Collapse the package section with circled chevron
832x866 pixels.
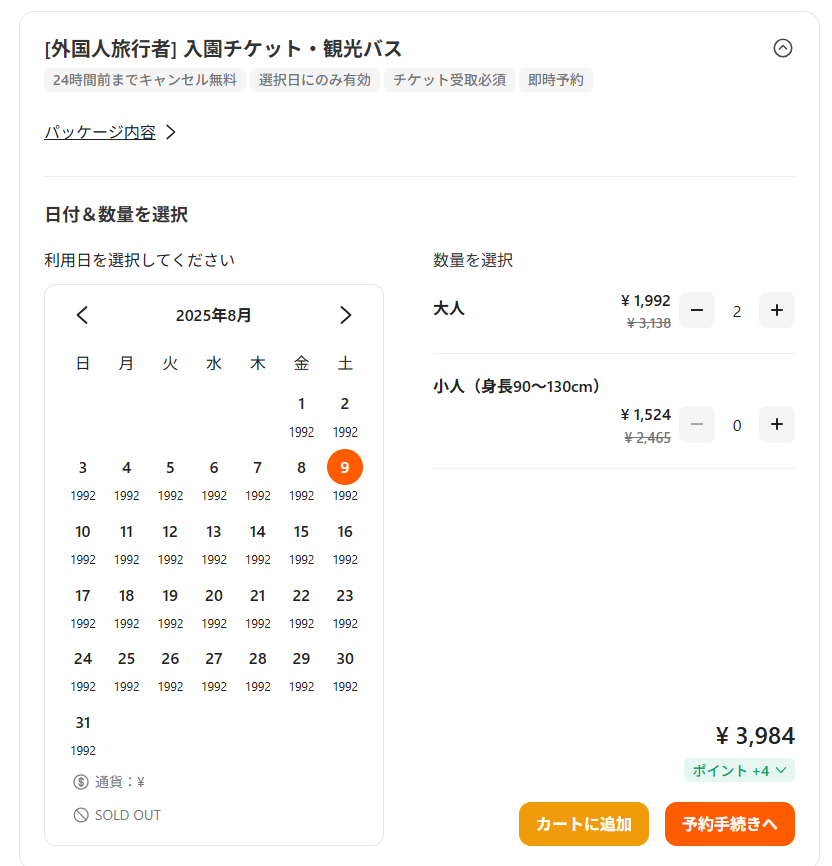pyautogui.click(x=783, y=48)
